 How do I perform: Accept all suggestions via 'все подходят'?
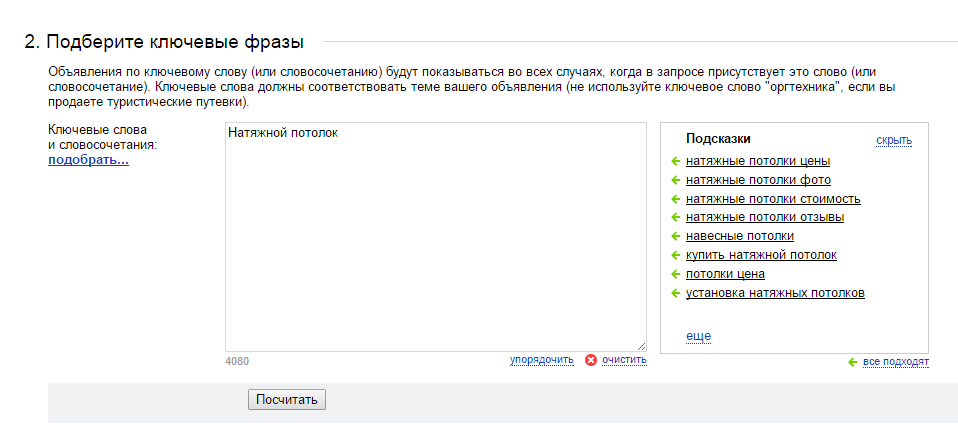[896, 362]
